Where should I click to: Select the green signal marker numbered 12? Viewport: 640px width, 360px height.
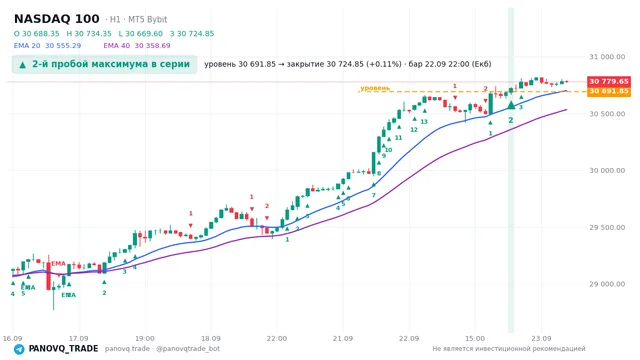pos(414,129)
